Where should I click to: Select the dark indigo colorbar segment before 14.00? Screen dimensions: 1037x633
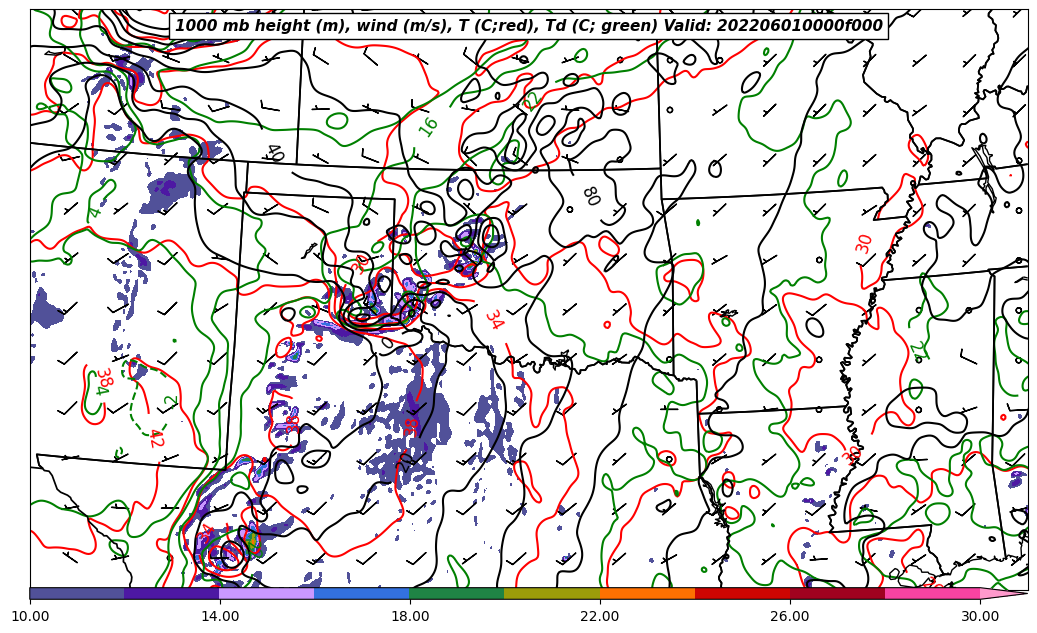(172, 593)
